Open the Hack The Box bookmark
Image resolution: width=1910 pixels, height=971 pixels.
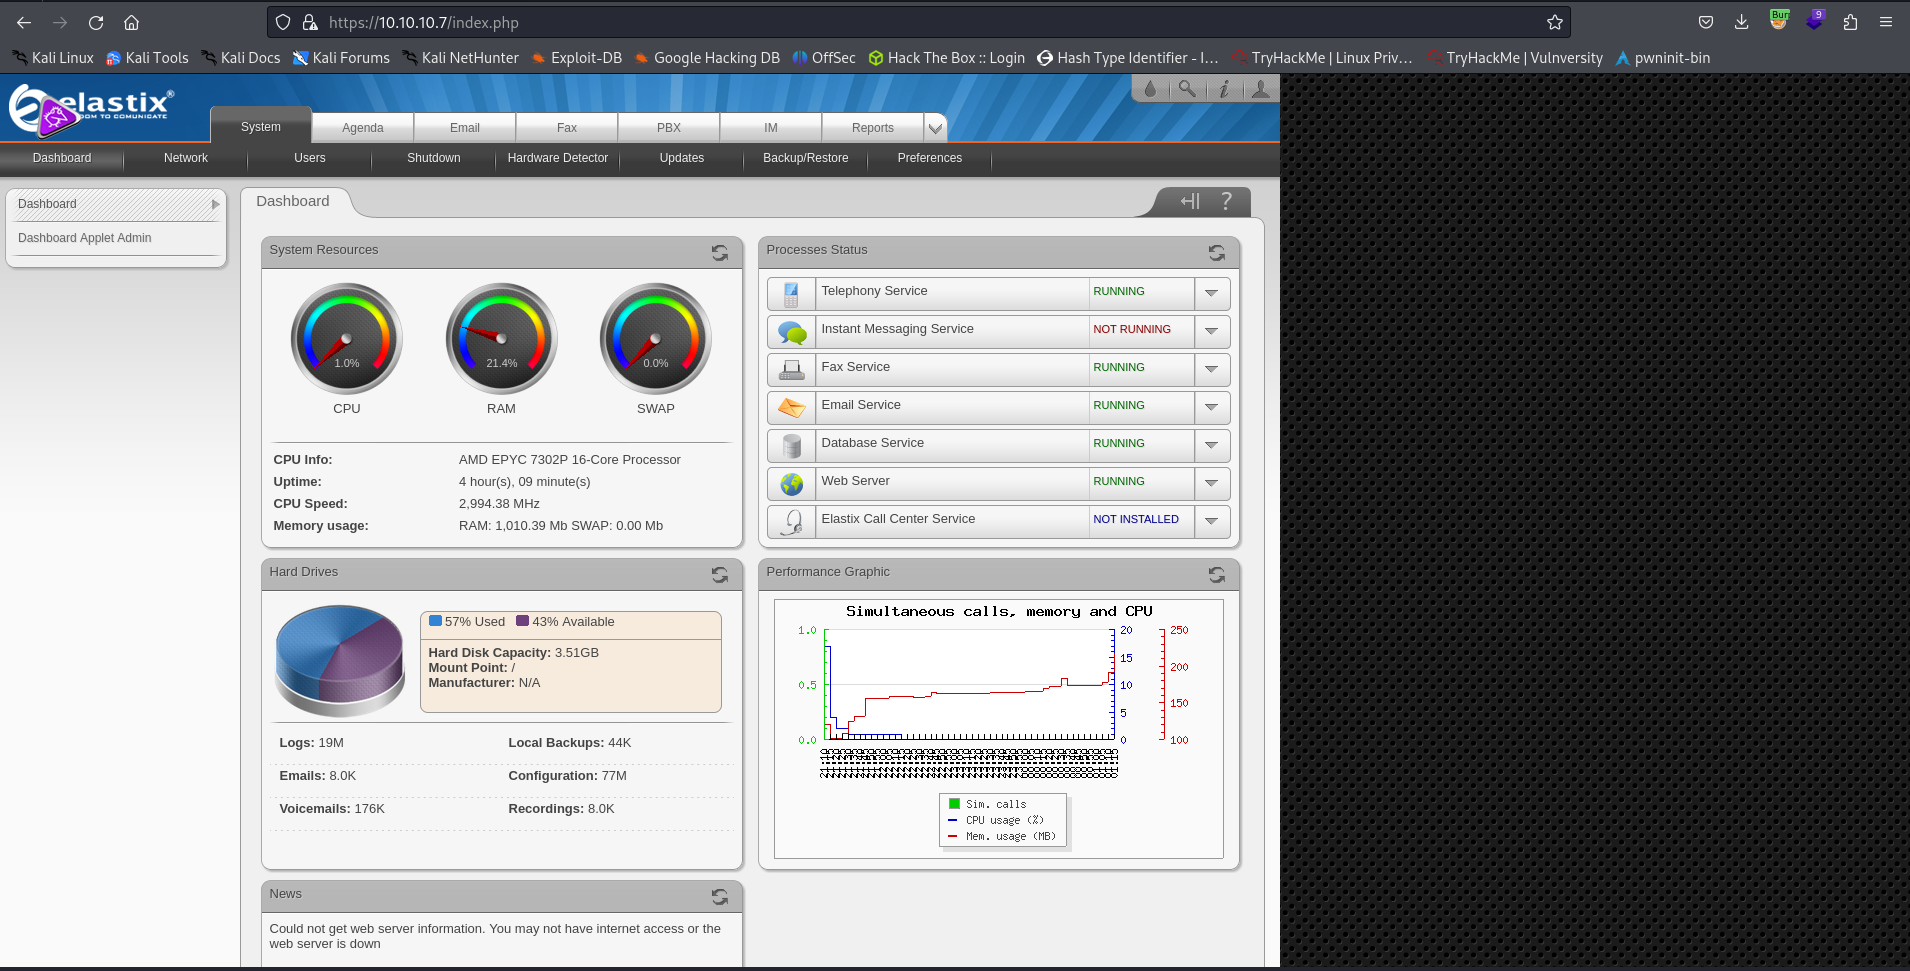(945, 57)
